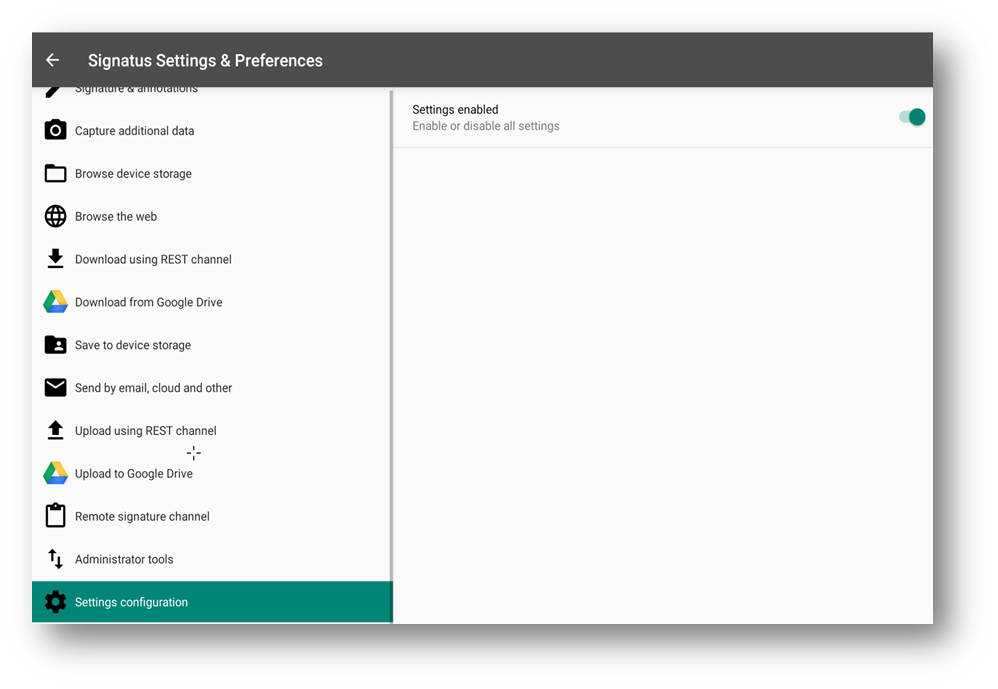The image size is (998, 689).
Task: Click Signatus Settings & Preferences title
Action: [205, 60]
